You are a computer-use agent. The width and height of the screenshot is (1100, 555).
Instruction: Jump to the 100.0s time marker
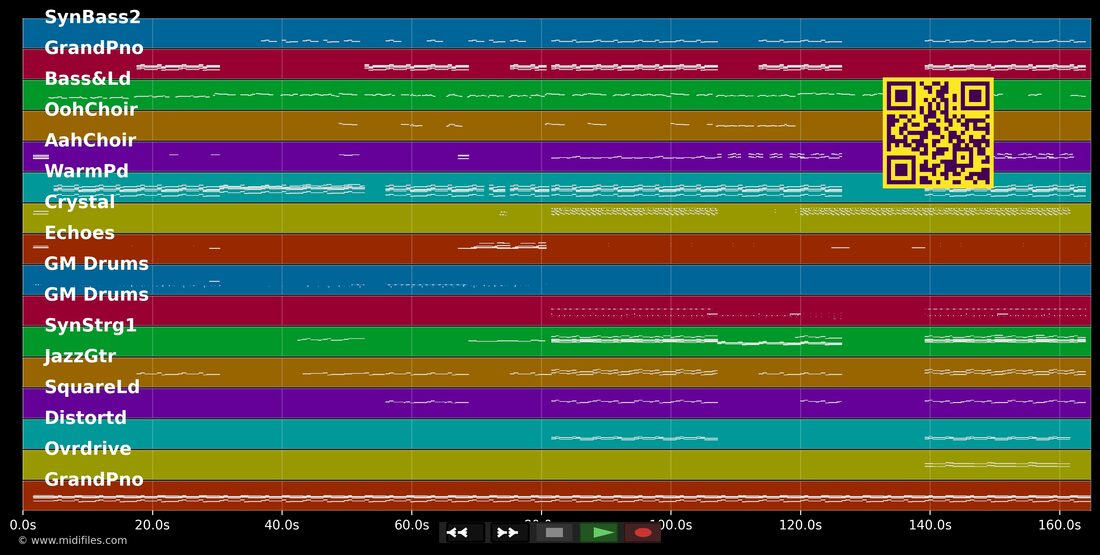pyautogui.click(x=671, y=525)
